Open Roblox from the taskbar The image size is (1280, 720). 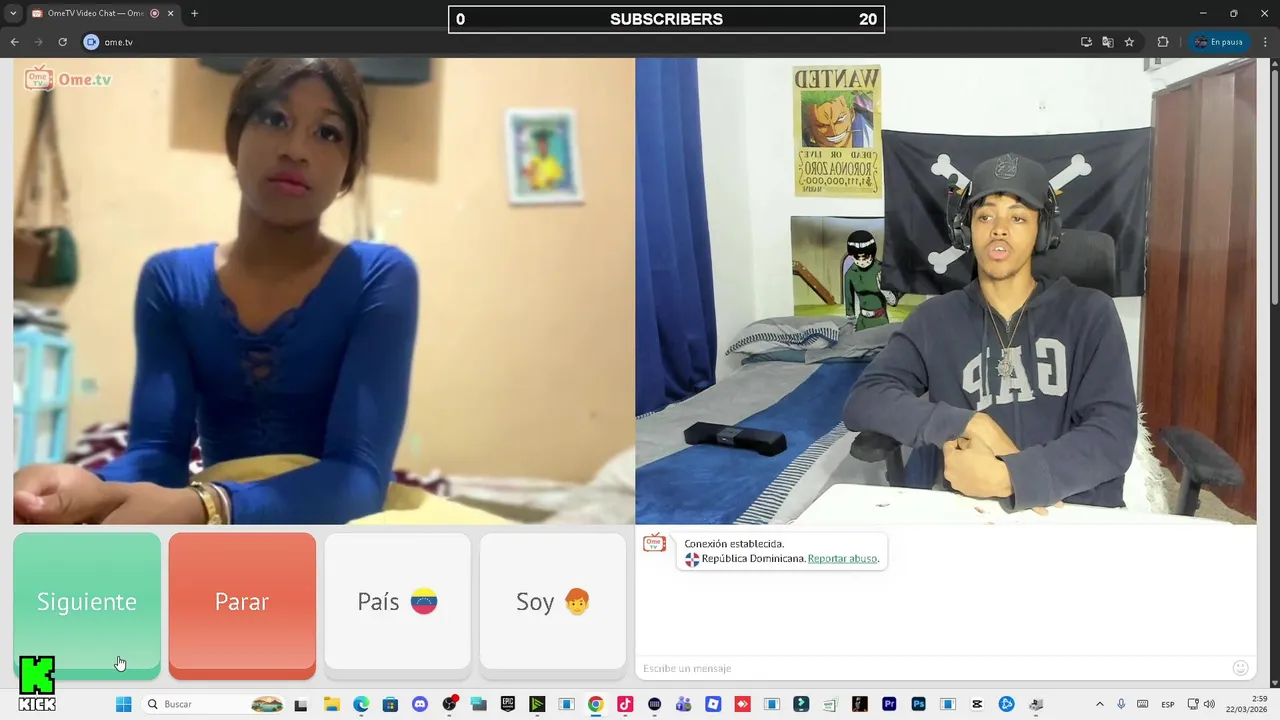pos(713,704)
